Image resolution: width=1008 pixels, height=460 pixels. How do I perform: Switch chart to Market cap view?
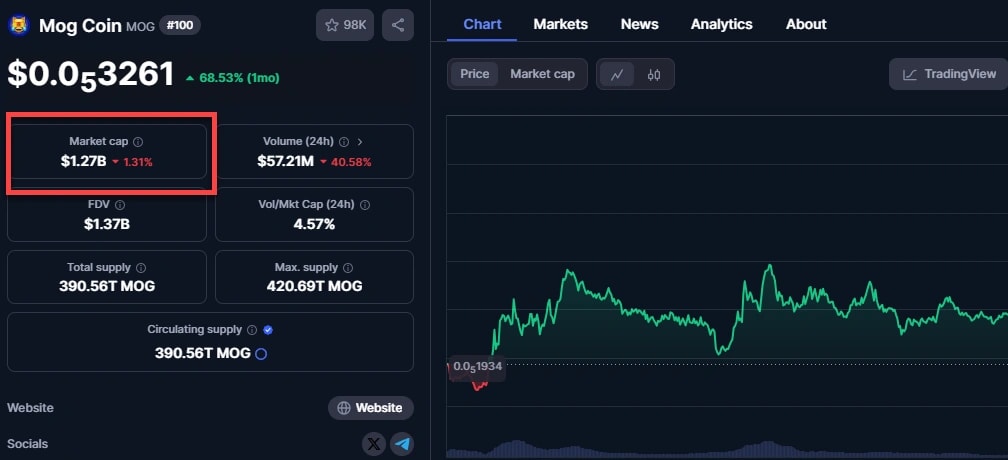pyautogui.click(x=542, y=74)
